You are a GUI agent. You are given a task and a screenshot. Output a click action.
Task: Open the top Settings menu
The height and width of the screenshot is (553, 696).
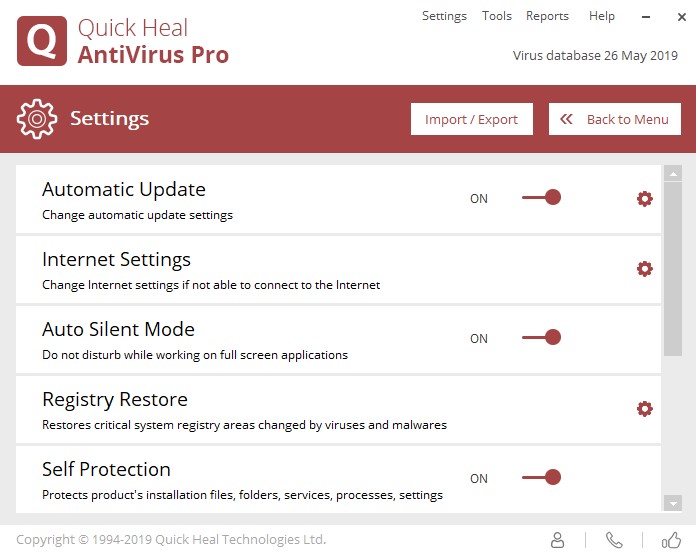coord(444,16)
